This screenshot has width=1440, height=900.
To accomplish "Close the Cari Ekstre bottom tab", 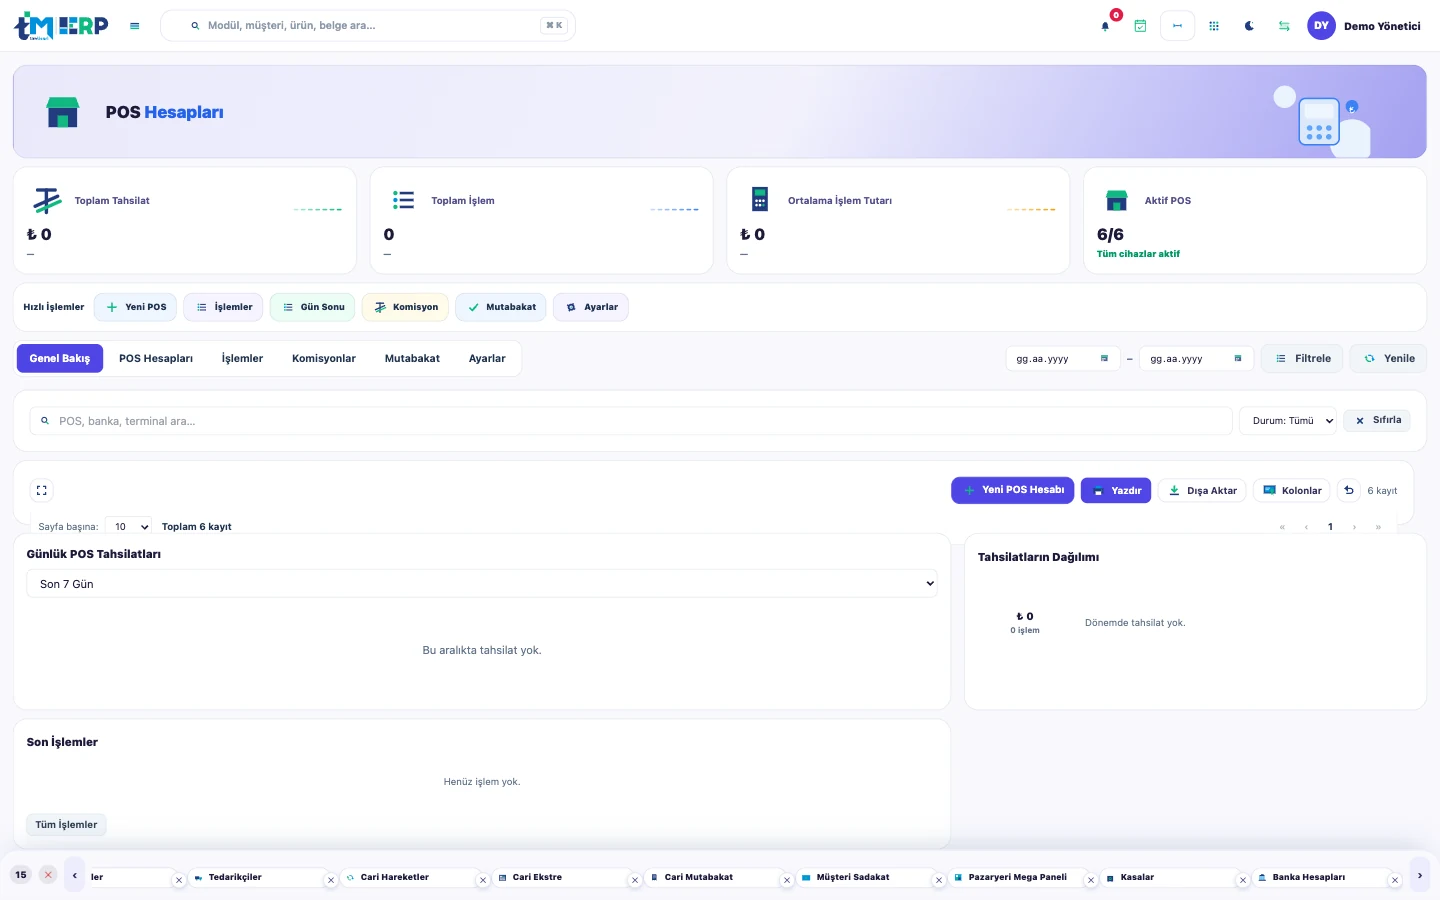I will coord(635,881).
